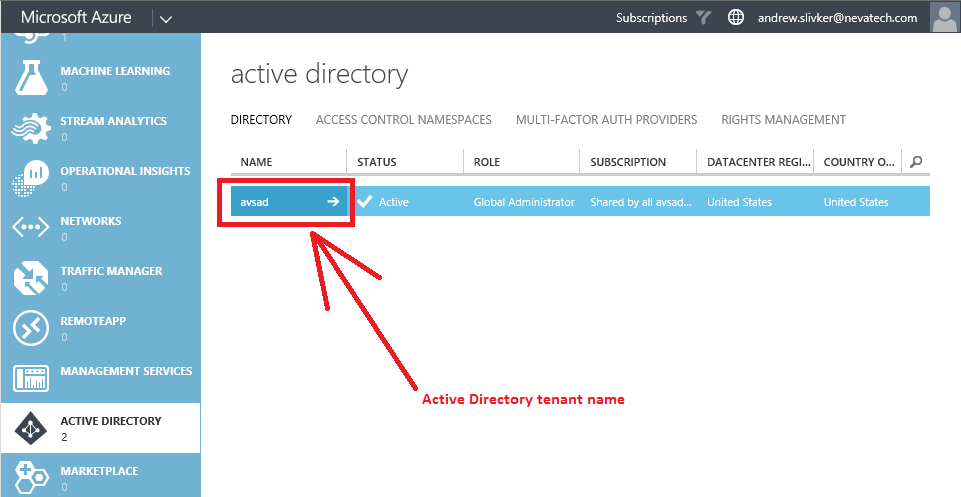
Task: Click the Global Administrator role cell
Action: tap(524, 202)
